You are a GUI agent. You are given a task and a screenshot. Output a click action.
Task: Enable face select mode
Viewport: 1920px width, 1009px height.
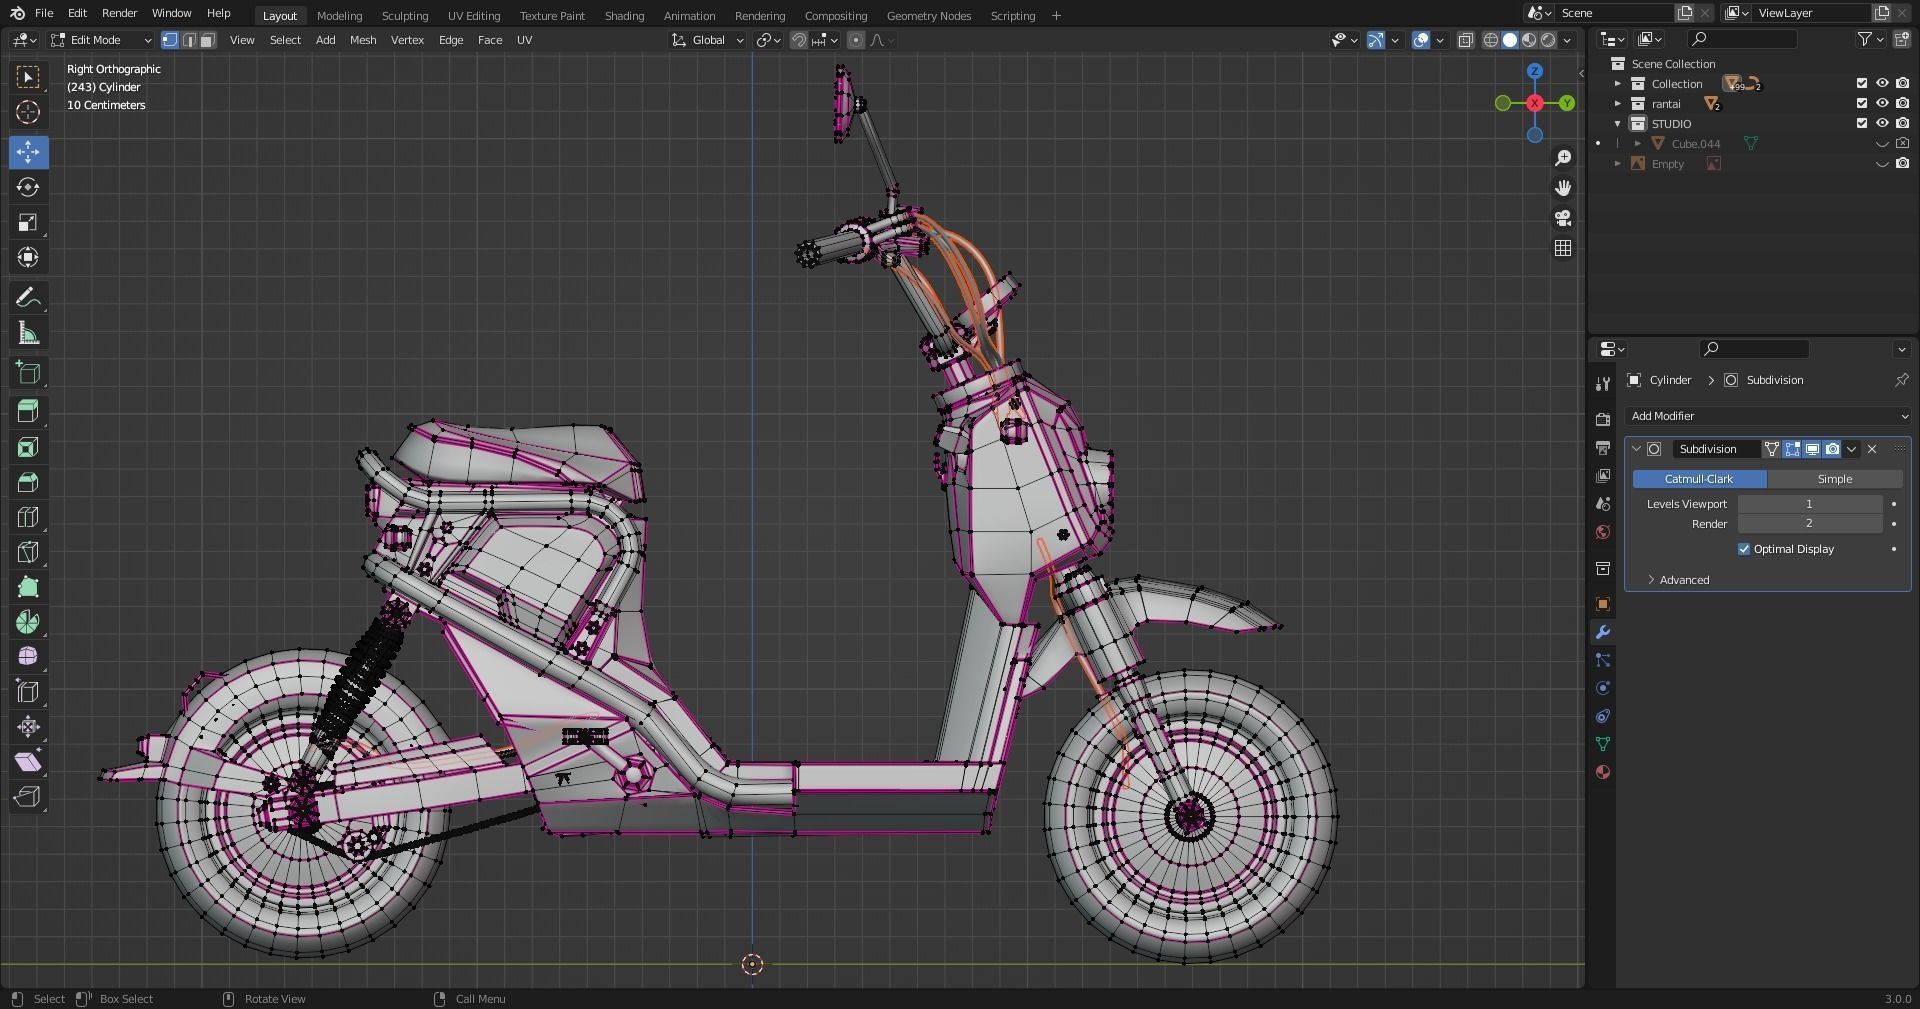pos(207,40)
